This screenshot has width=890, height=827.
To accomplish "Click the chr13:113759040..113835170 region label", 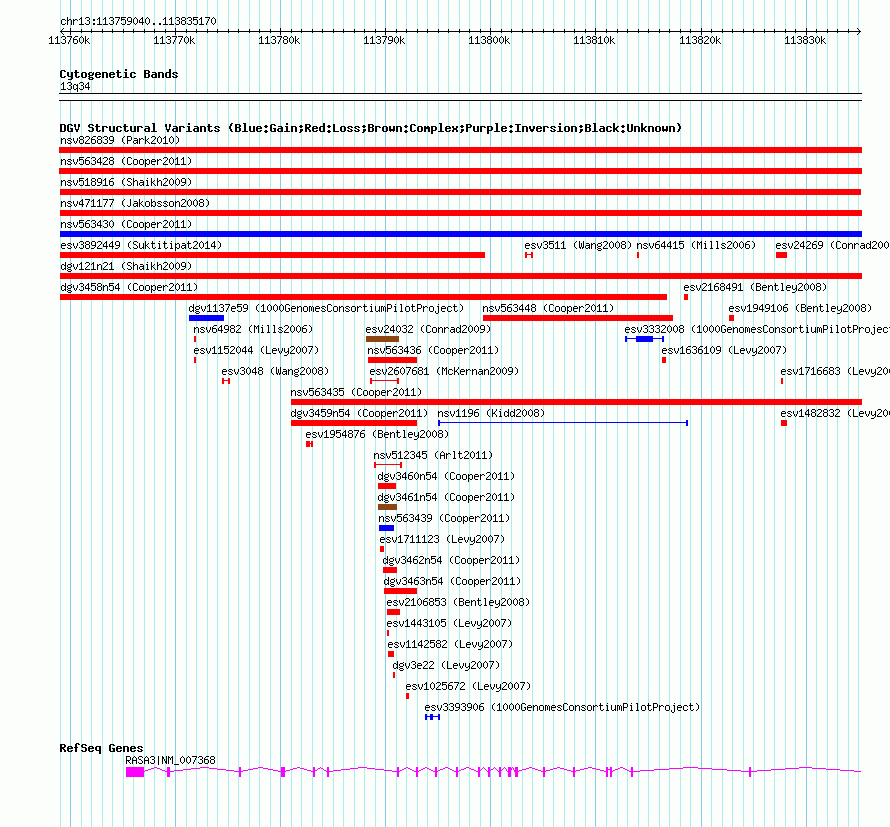I will 138,21.
